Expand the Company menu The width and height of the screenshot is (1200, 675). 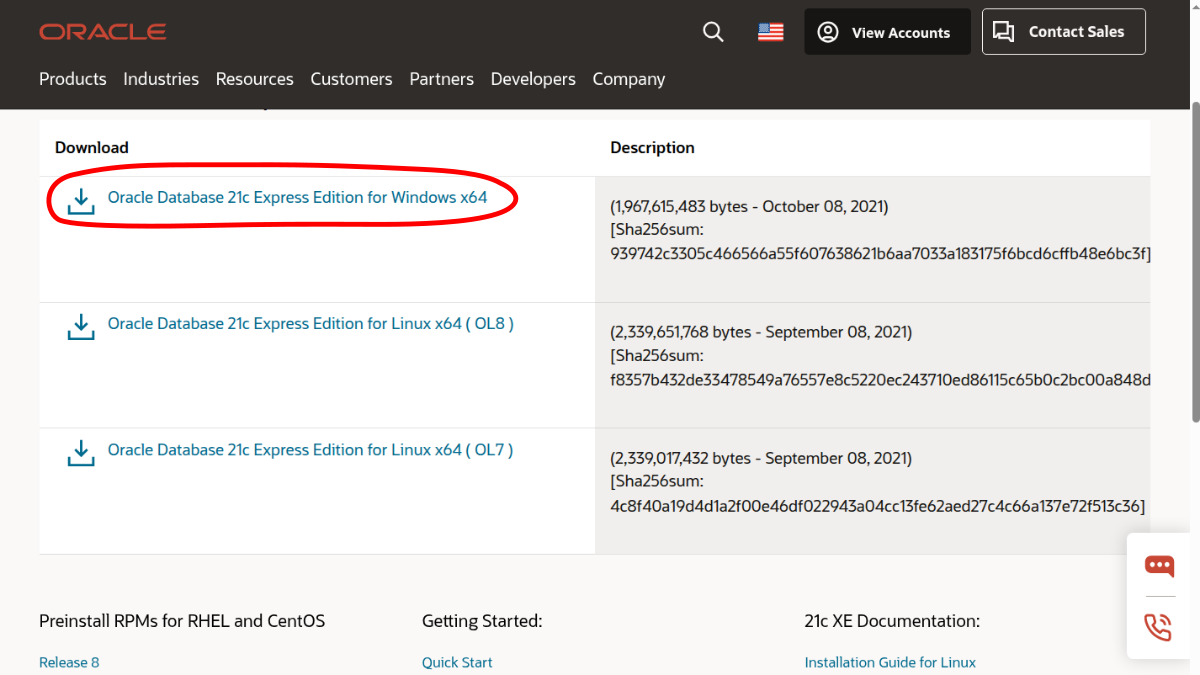pyautogui.click(x=628, y=79)
